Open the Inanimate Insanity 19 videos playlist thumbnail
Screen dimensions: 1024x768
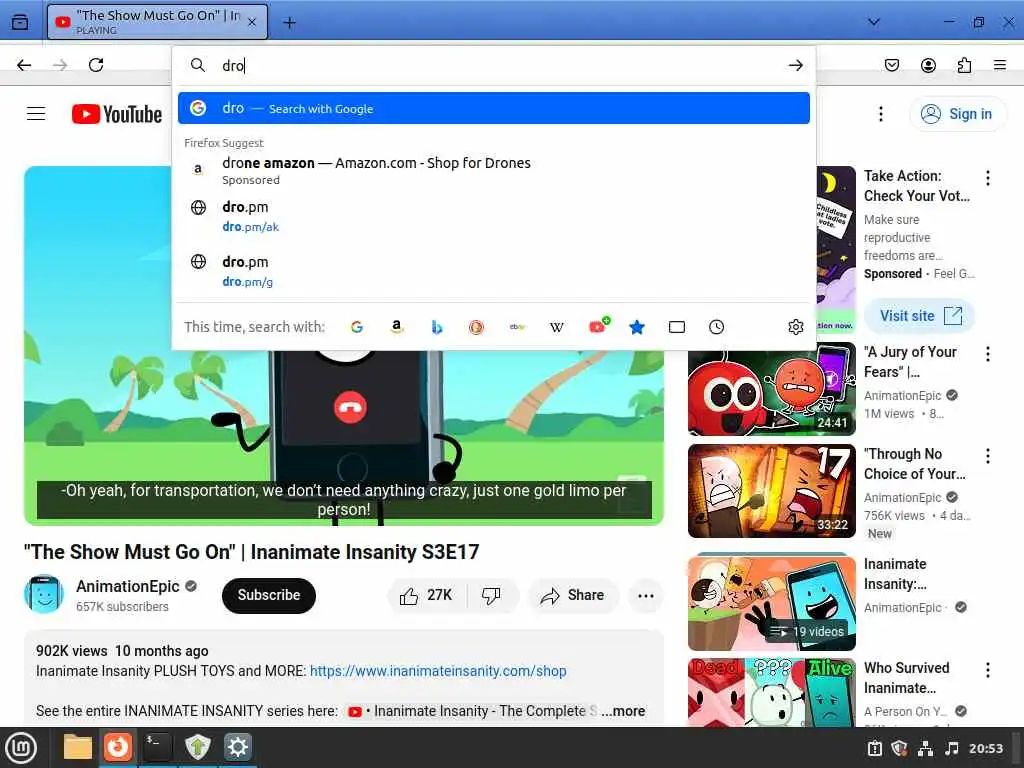pyautogui.click(x=771, y=602)
